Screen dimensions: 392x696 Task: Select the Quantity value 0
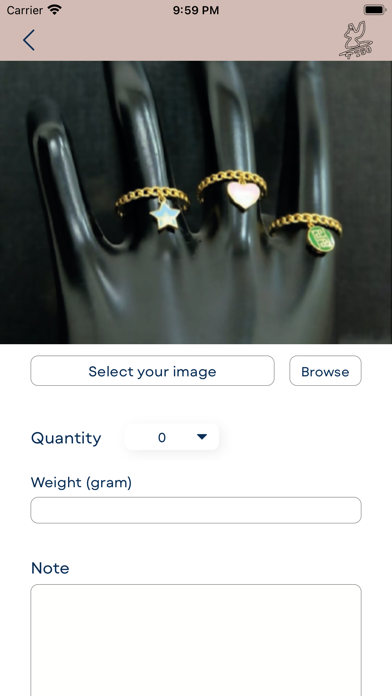[x=162, y=438]
